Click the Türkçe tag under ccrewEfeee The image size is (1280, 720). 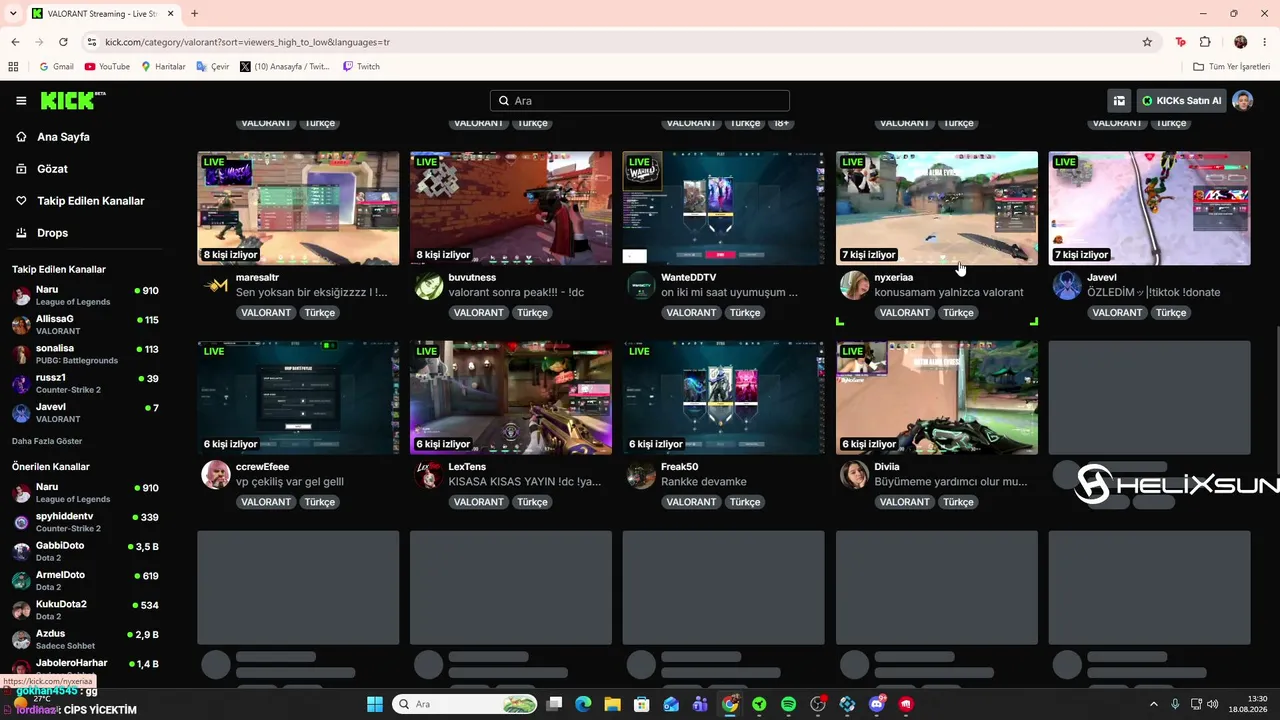(x=320, y=502)
